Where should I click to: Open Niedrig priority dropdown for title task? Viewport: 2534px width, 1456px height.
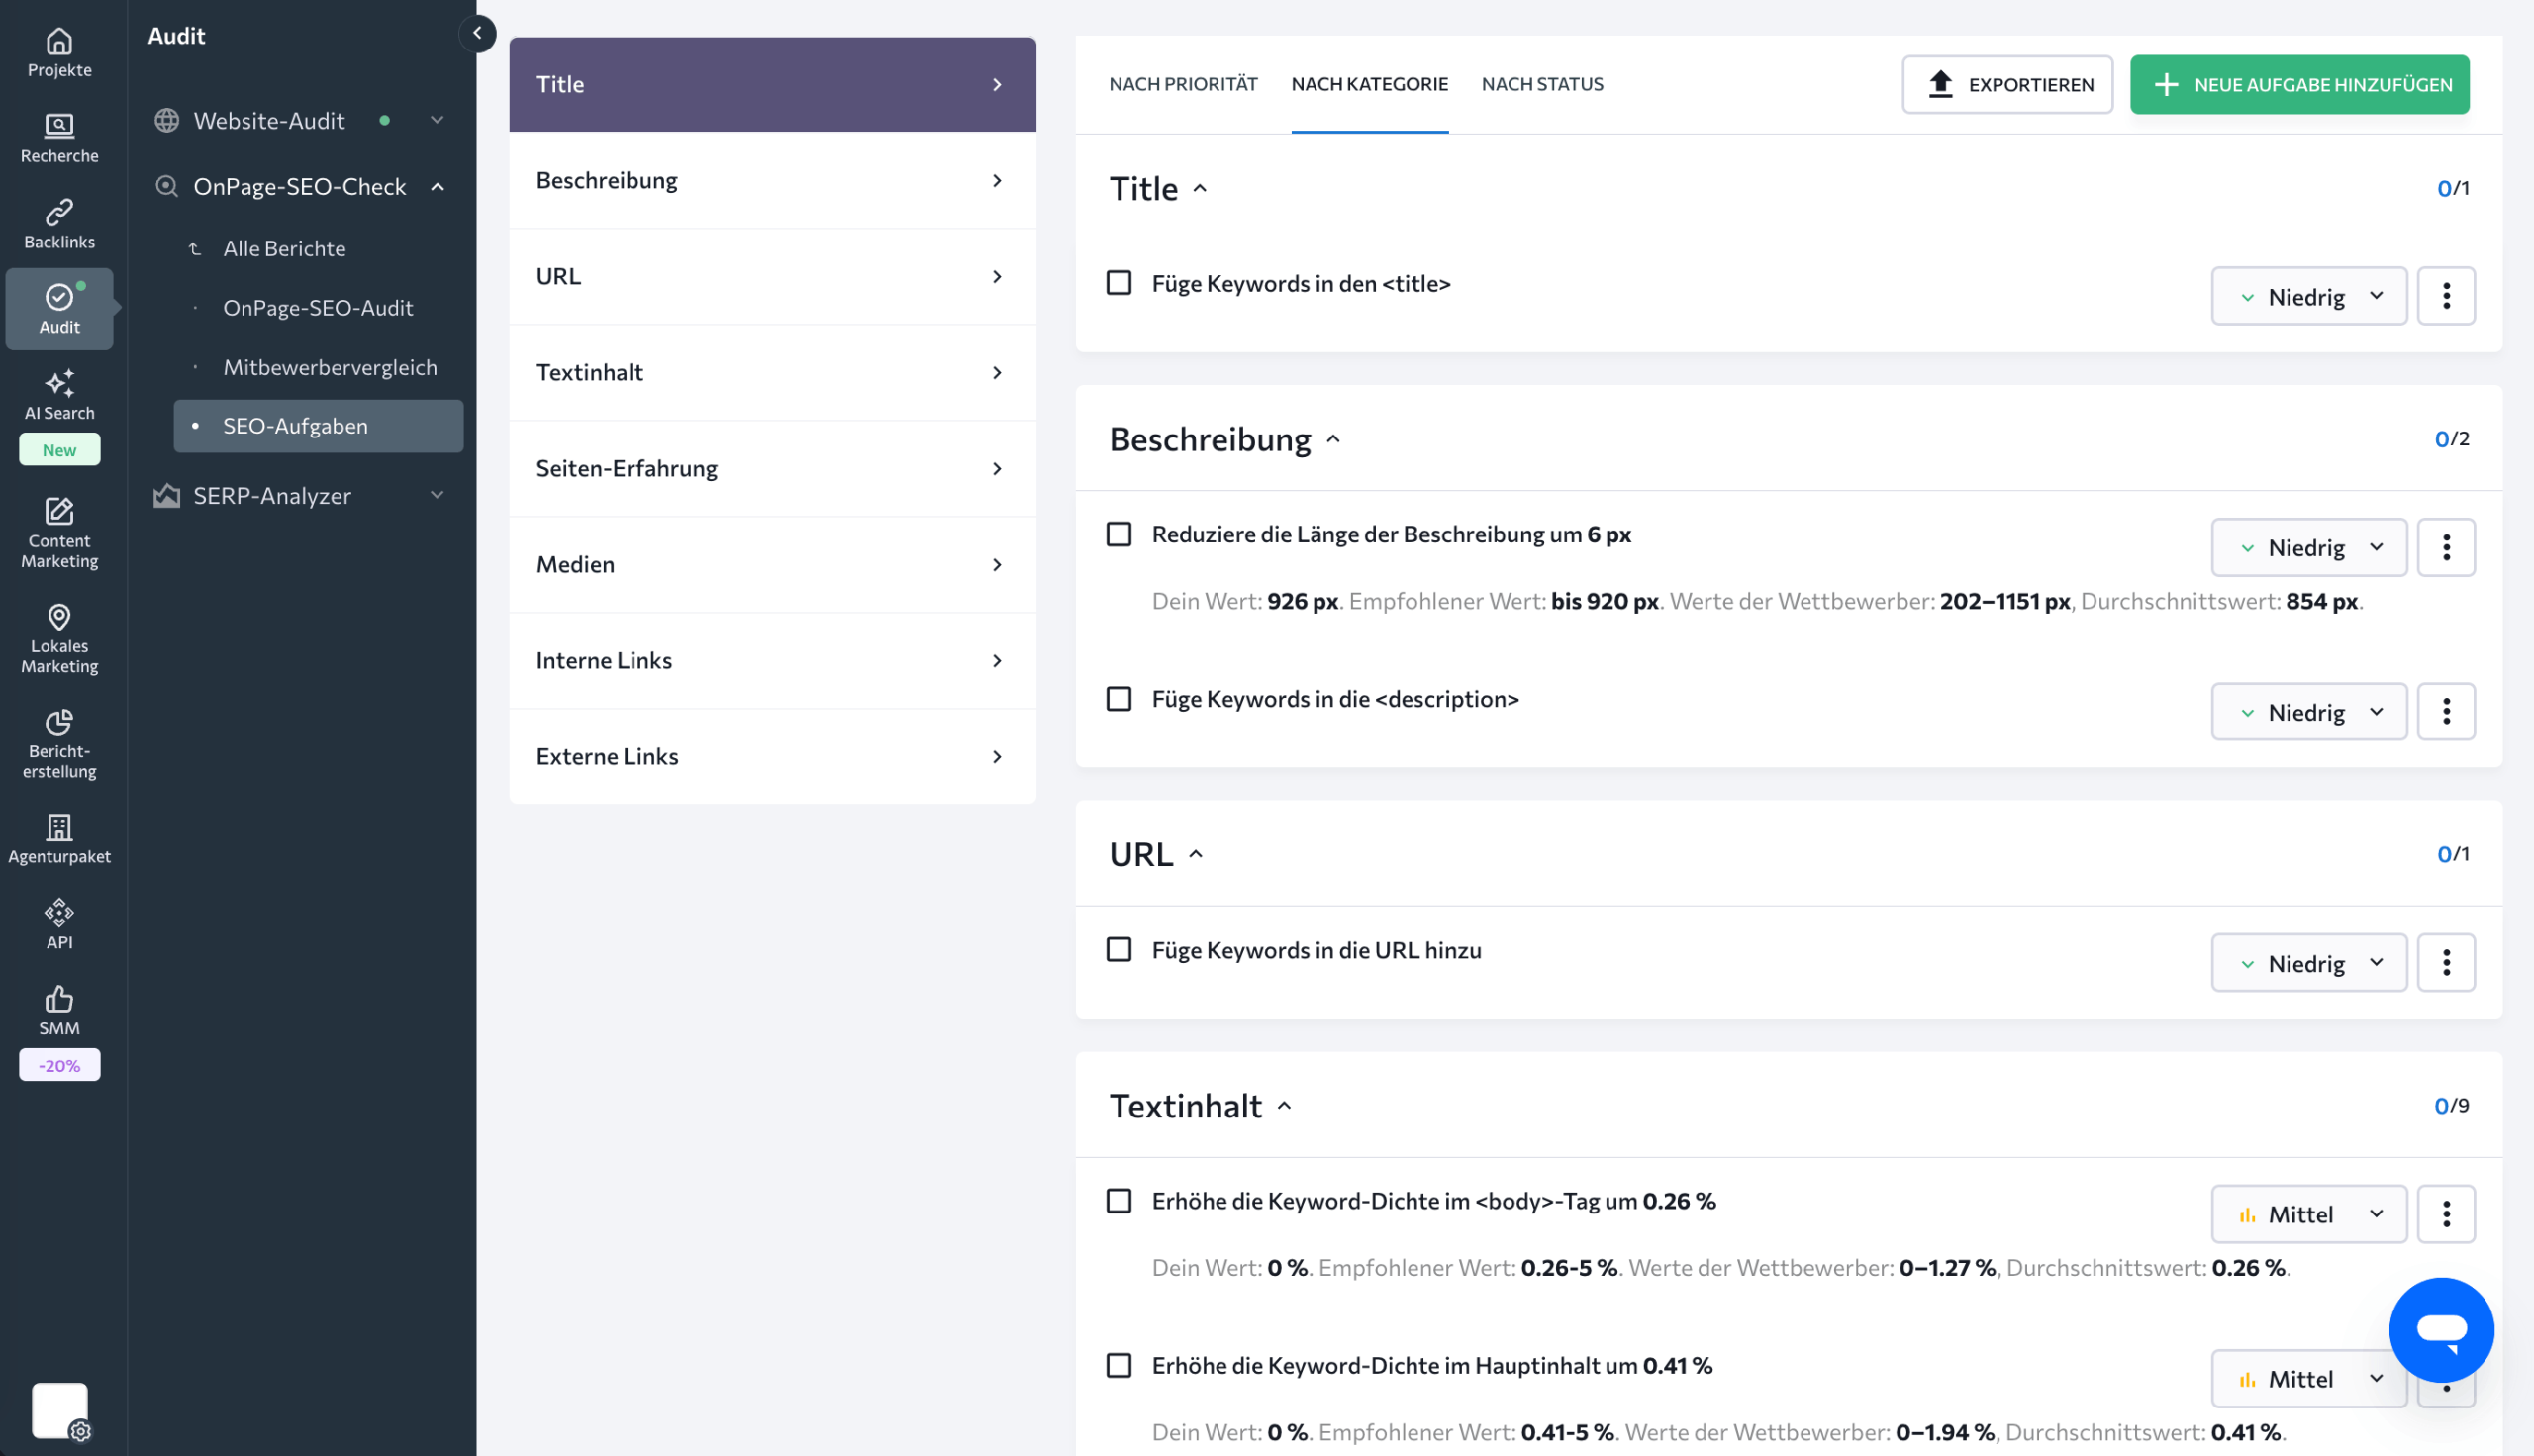click(2309, 296)
